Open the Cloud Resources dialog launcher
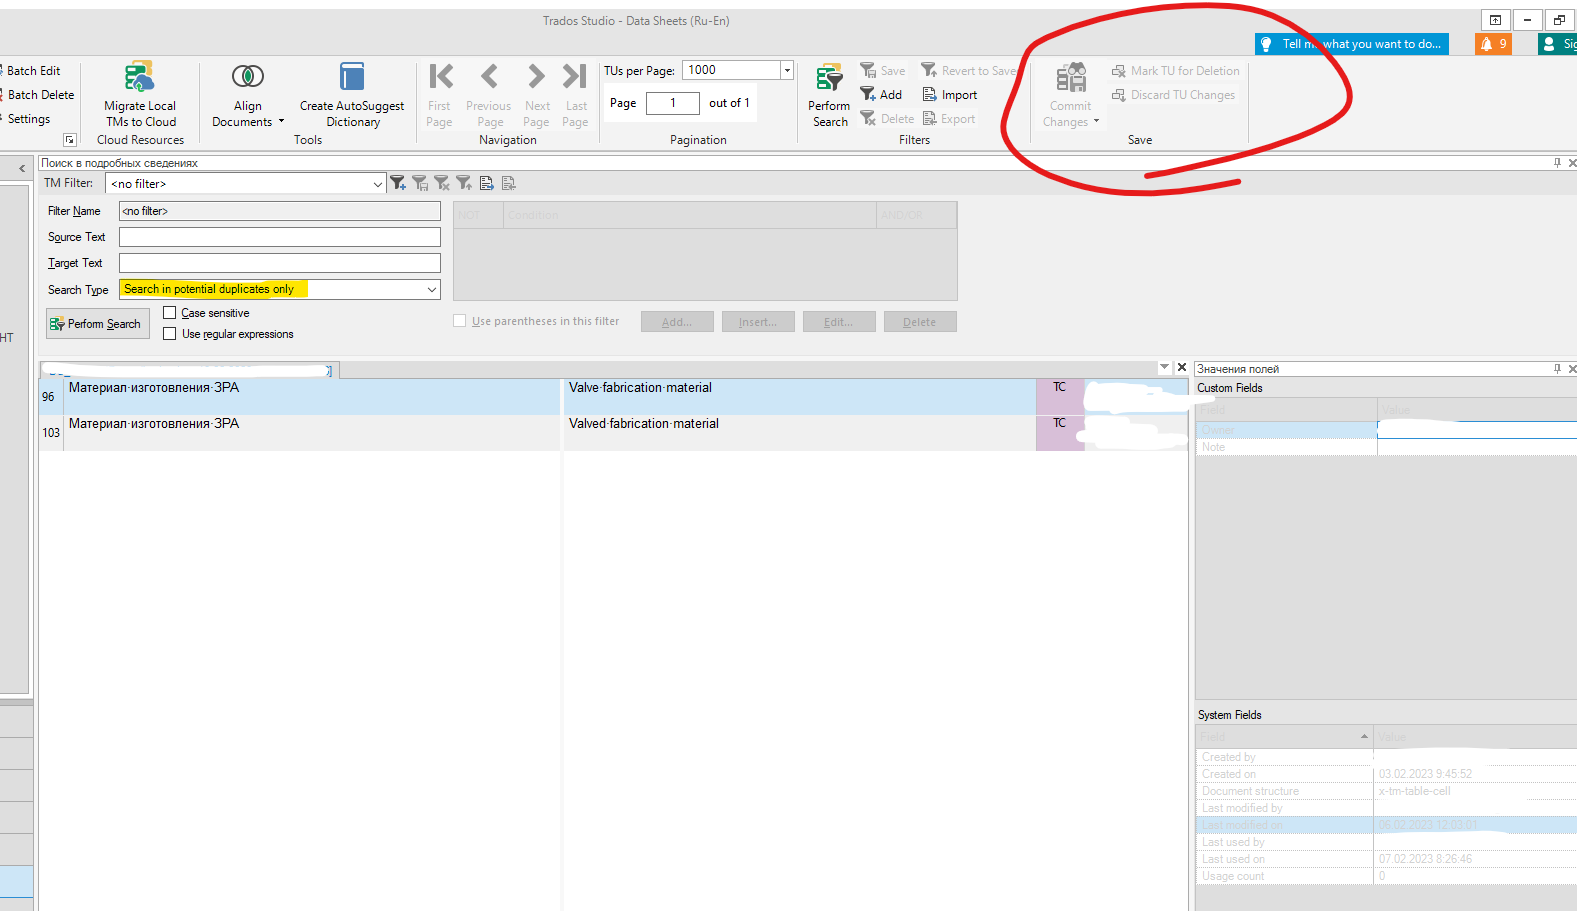The width and height of the screenshot is (1577, 911). (70, 140)
